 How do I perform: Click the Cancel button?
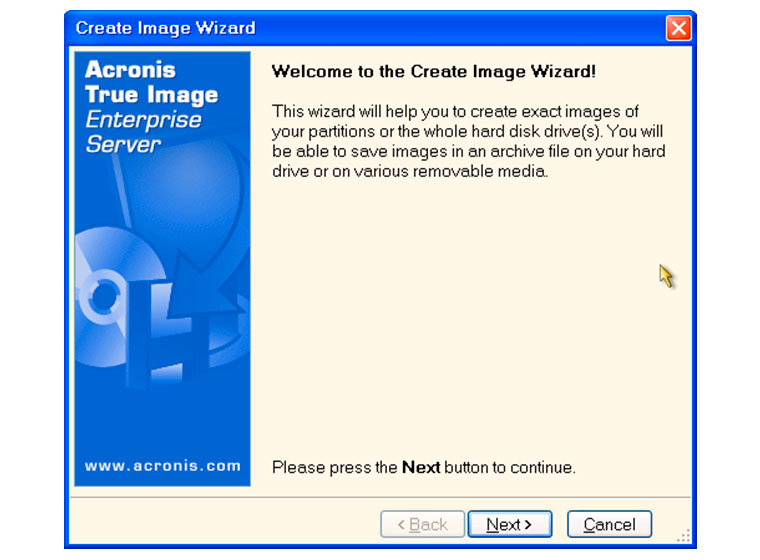coord(609,524)
